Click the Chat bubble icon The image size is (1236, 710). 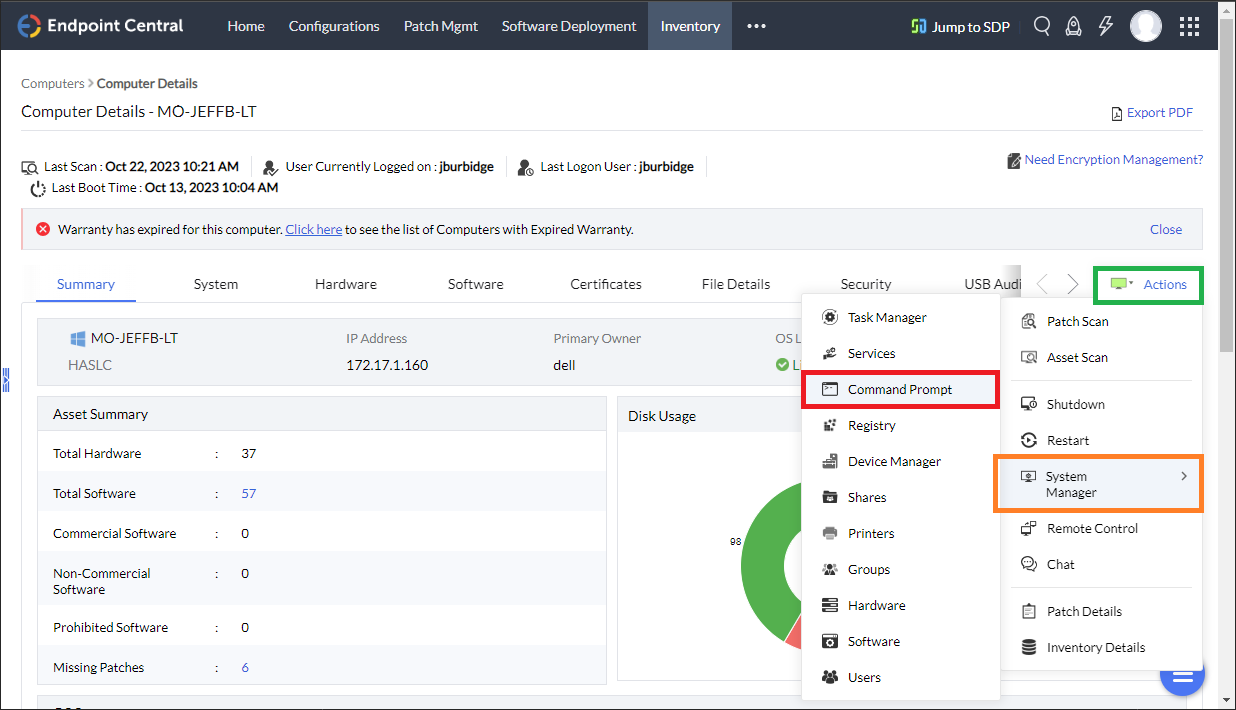tap(1028, 564)
